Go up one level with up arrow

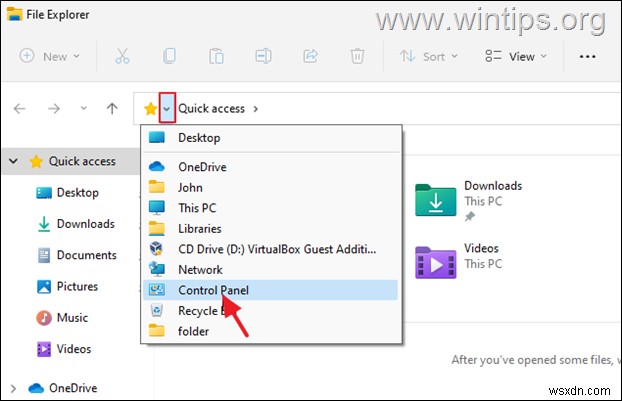112,108
